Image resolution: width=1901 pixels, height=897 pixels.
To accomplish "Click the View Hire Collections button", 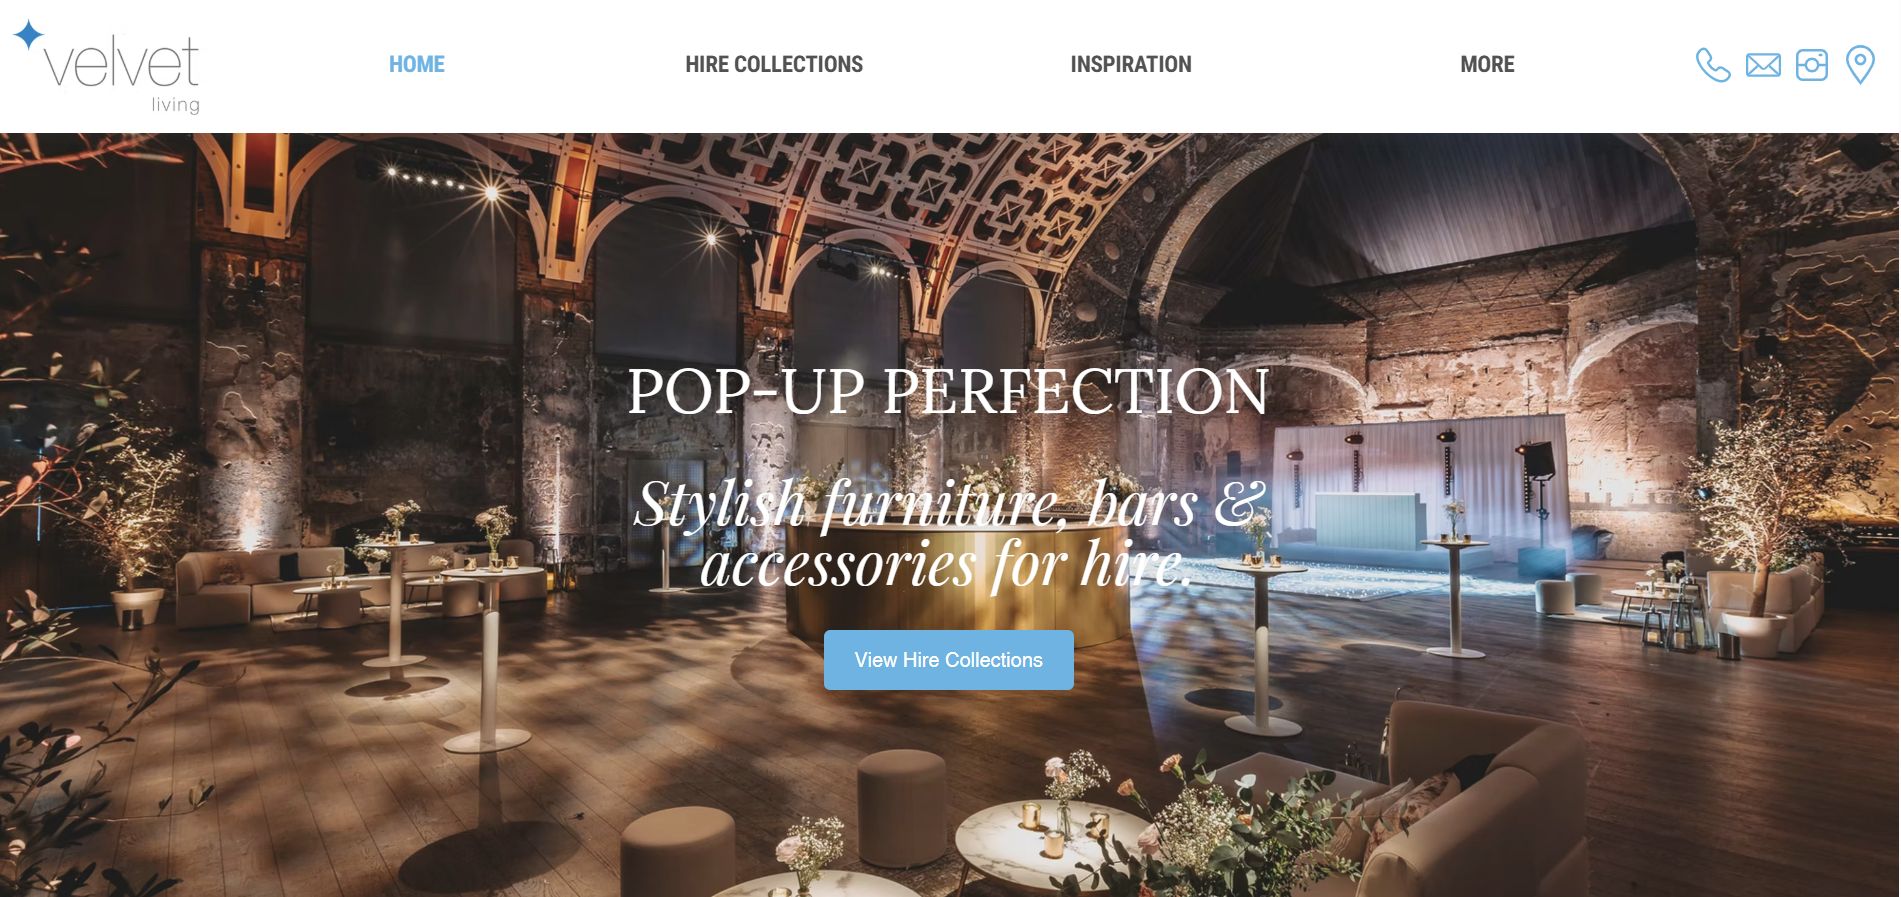I will pyautogui.click(x=949, y=660).
